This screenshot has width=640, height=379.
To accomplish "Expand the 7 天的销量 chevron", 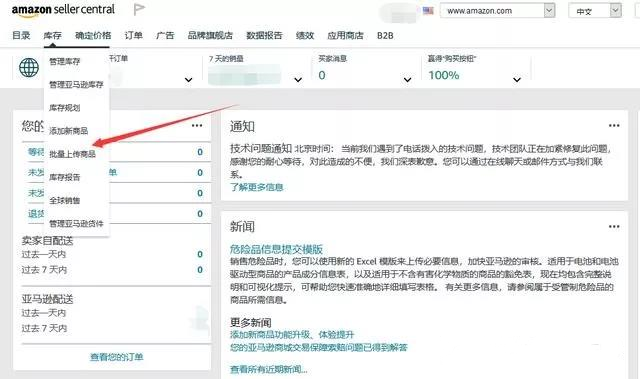I will click(x=298, y=80).
